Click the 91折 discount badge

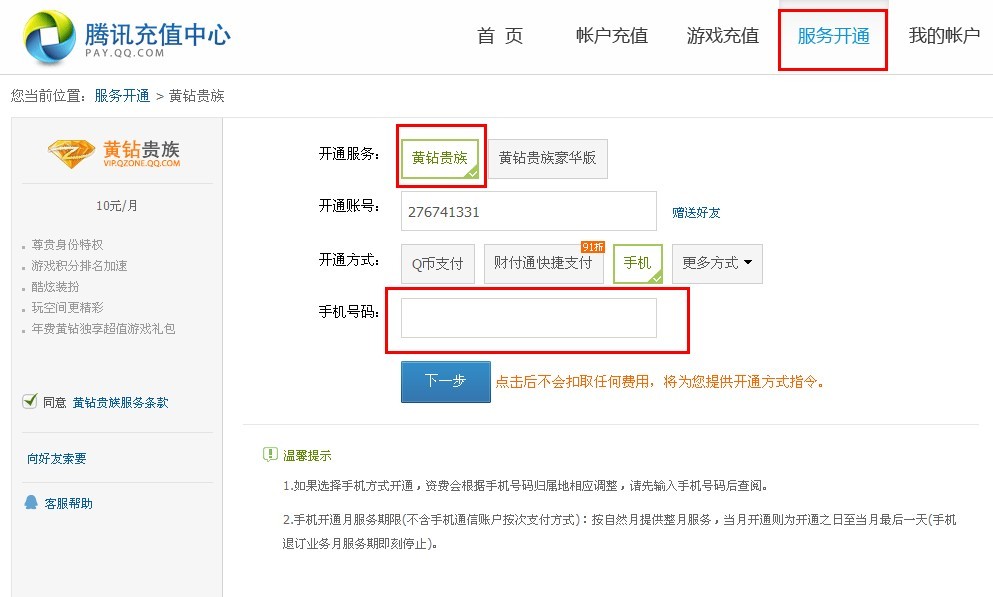[x=593, y=247]
